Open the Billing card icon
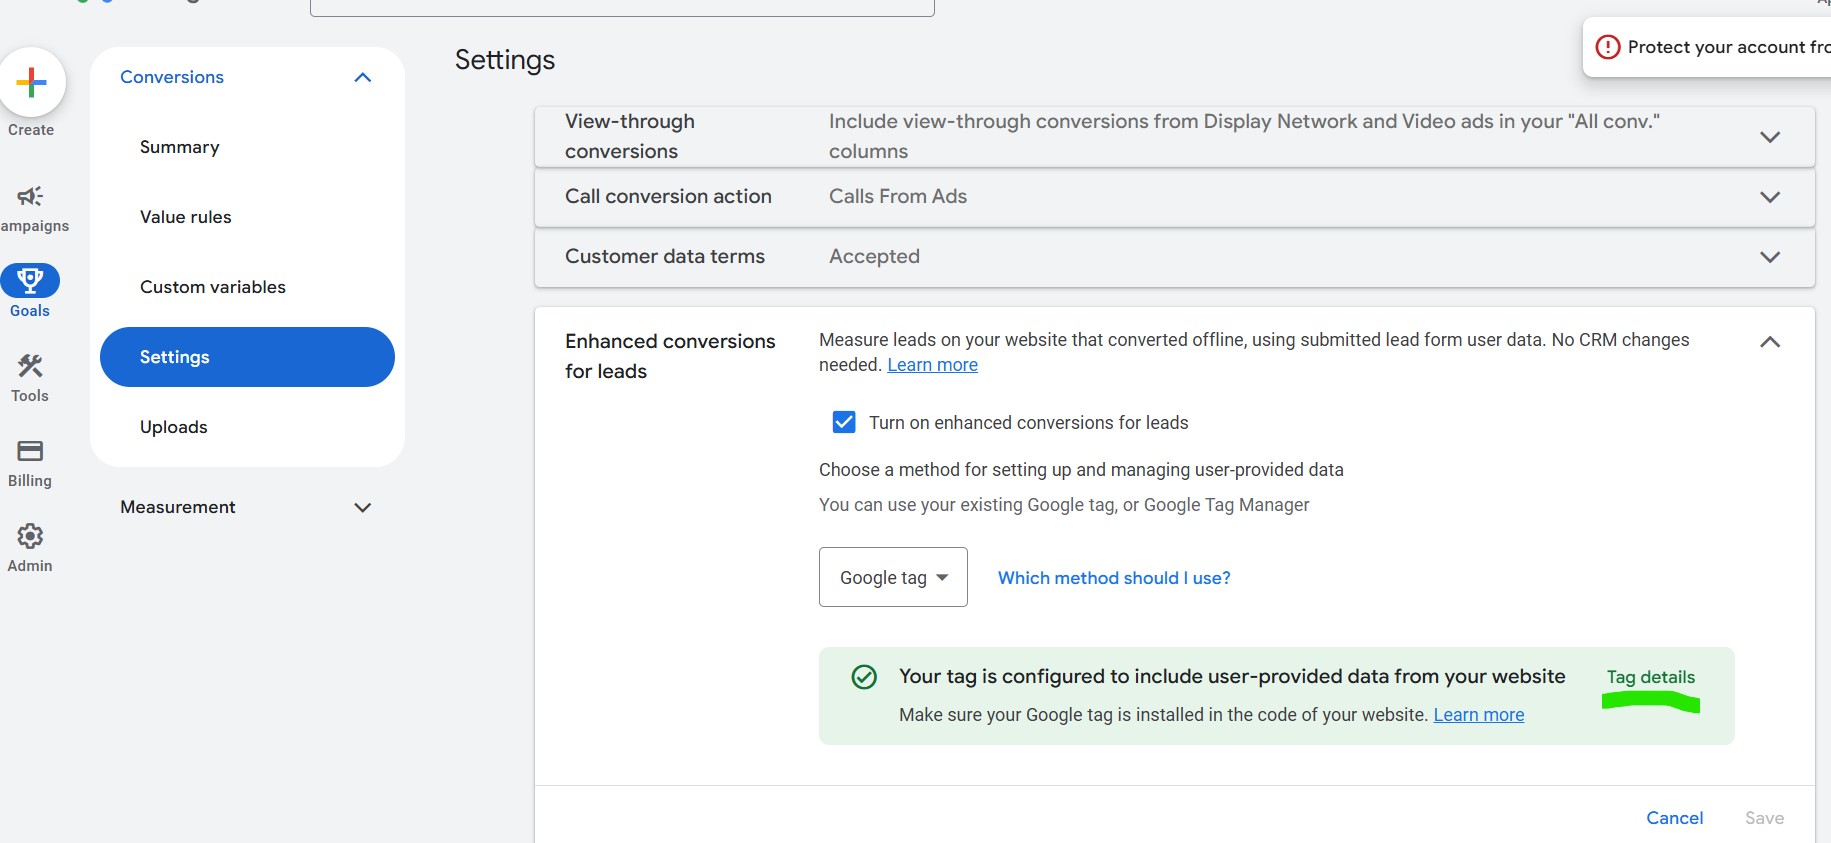 click(30, 451)
